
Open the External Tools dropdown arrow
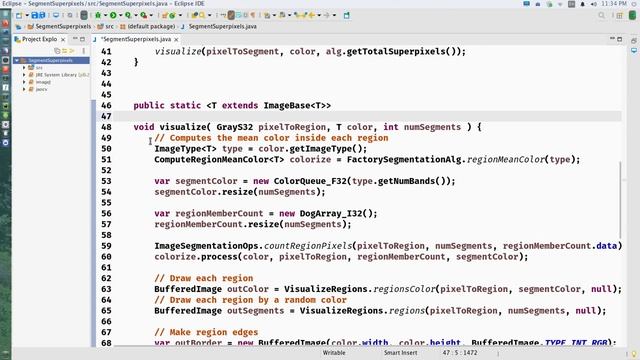(x=151, y=16)
